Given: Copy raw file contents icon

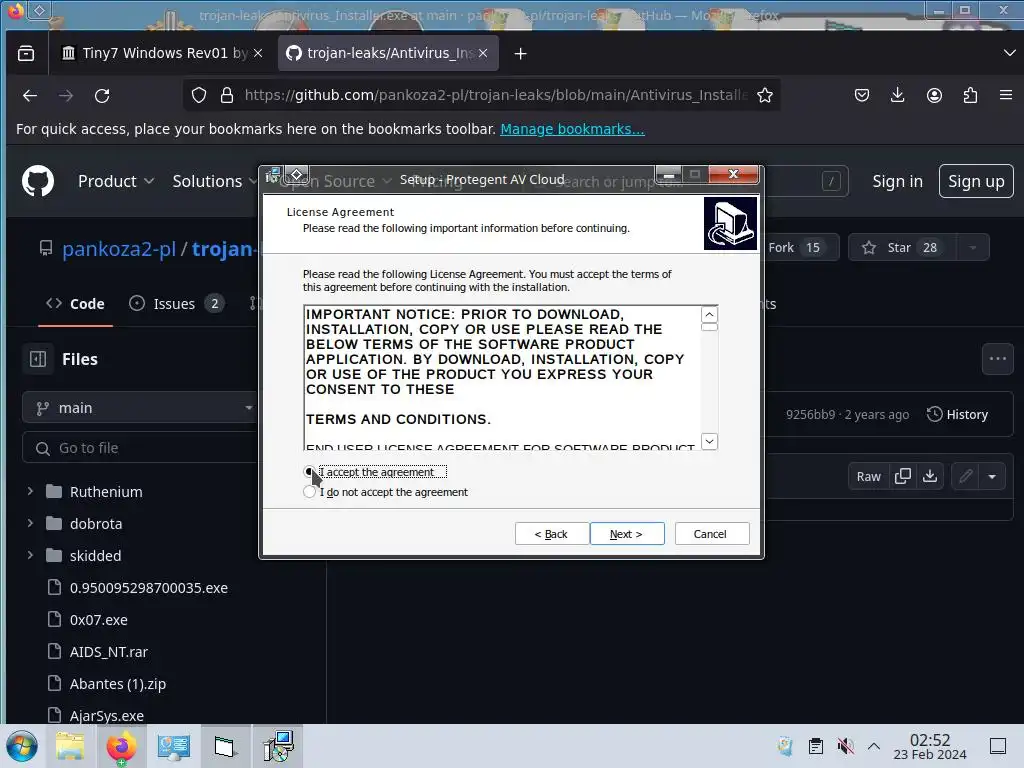Looking at the screenshot, I should 903,476.
